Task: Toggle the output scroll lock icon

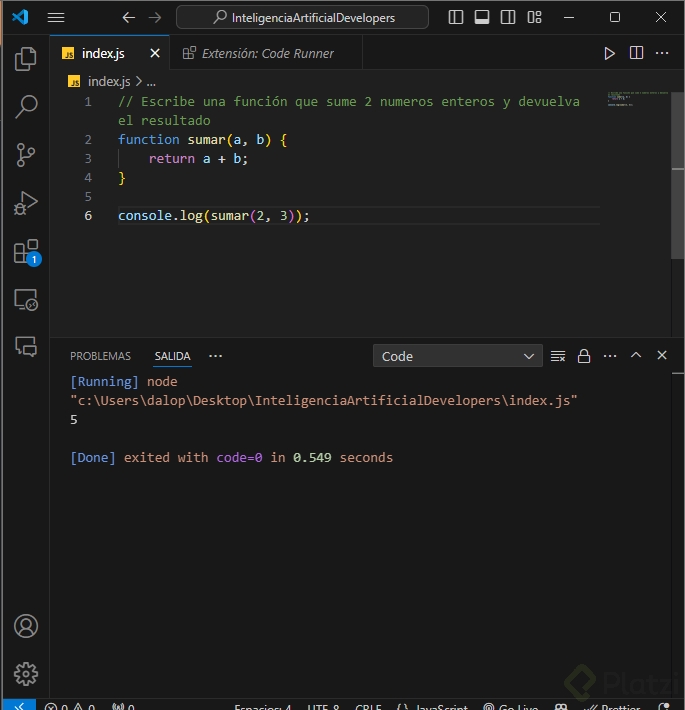Action: [584, 356]
